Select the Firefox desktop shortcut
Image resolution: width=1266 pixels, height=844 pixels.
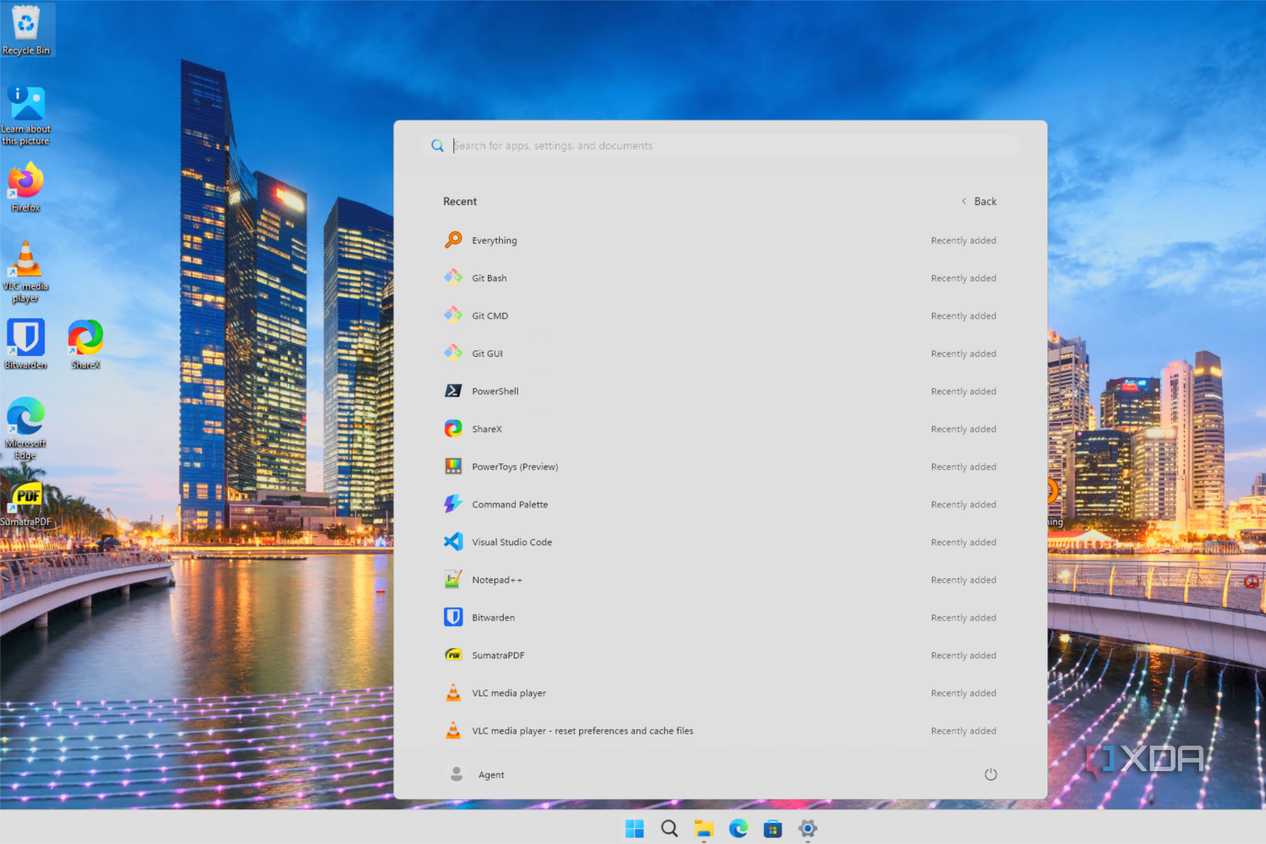pos(26,187)
